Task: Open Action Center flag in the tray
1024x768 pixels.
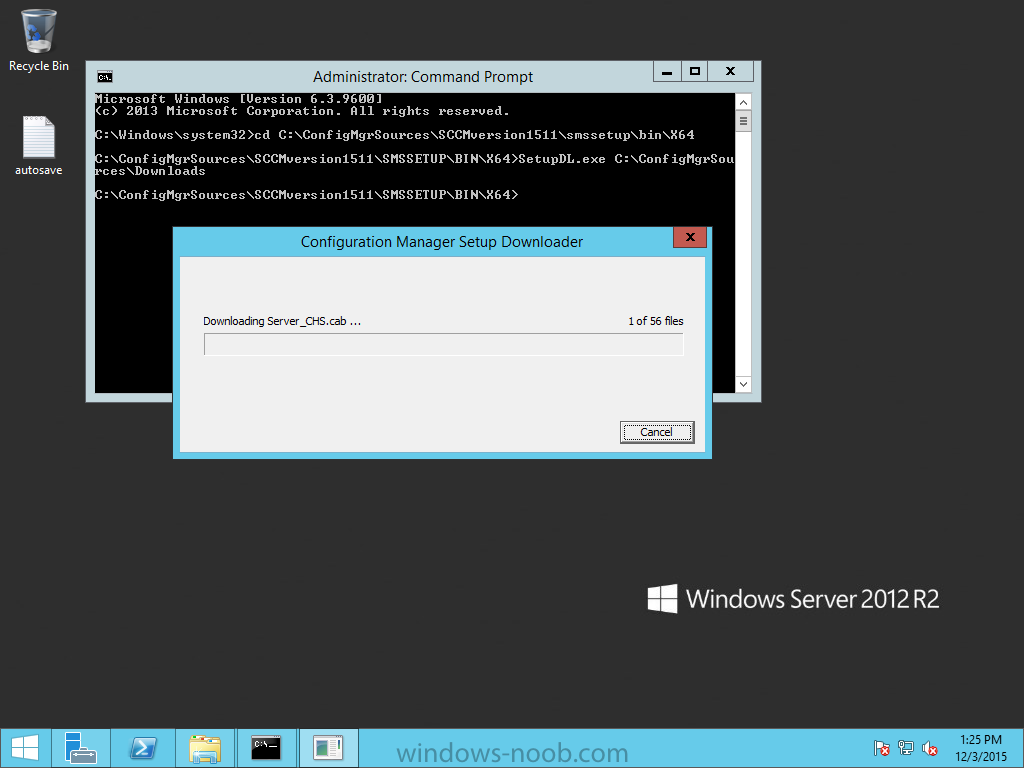Action: click(882, 748)
